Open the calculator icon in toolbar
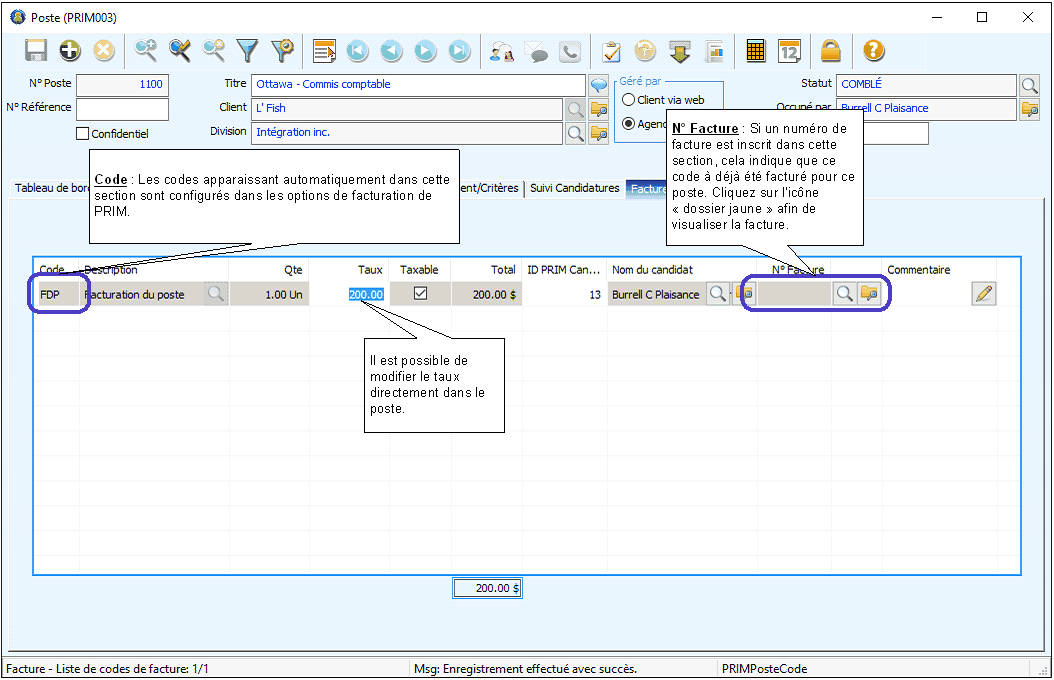 (756, 51)
